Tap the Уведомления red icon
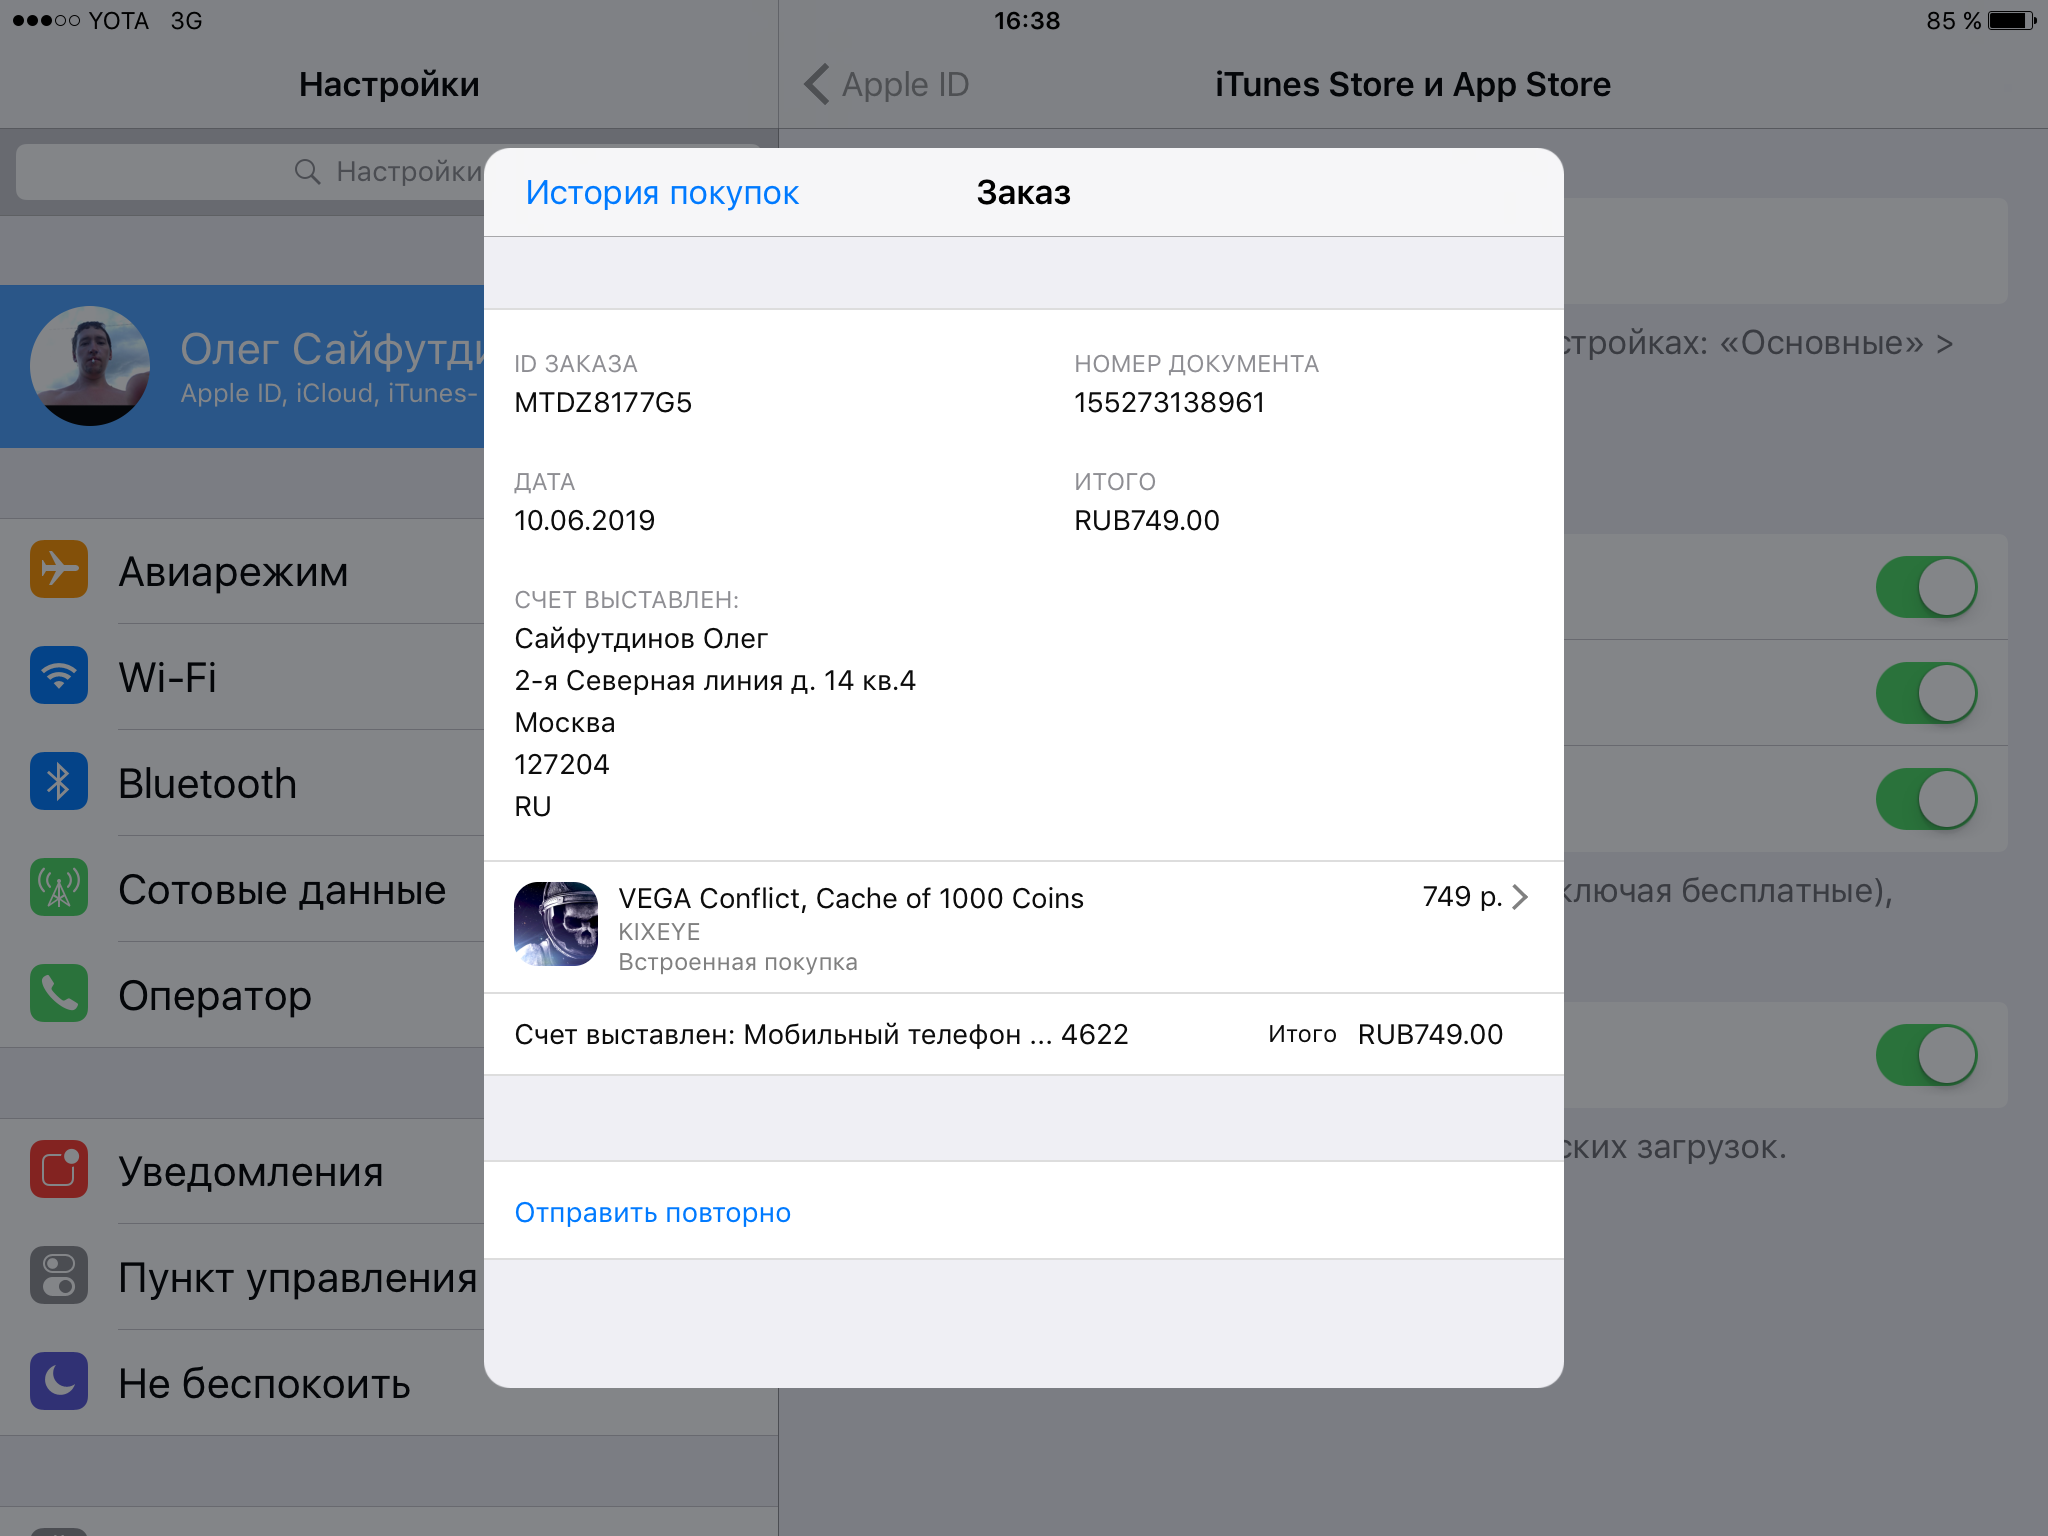 click(x=59, y=1169)
